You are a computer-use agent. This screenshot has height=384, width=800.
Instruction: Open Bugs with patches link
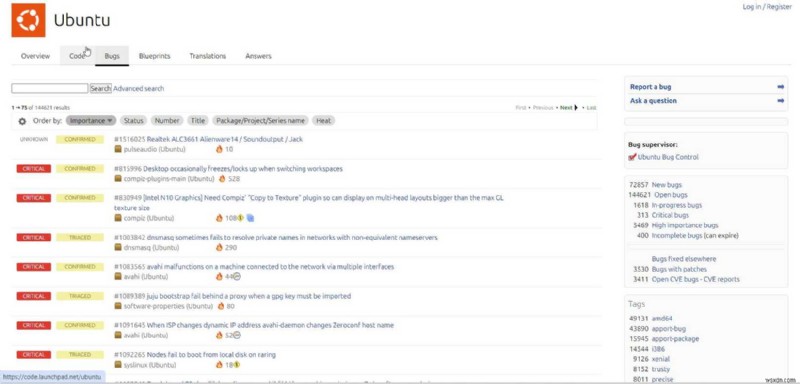679,269
